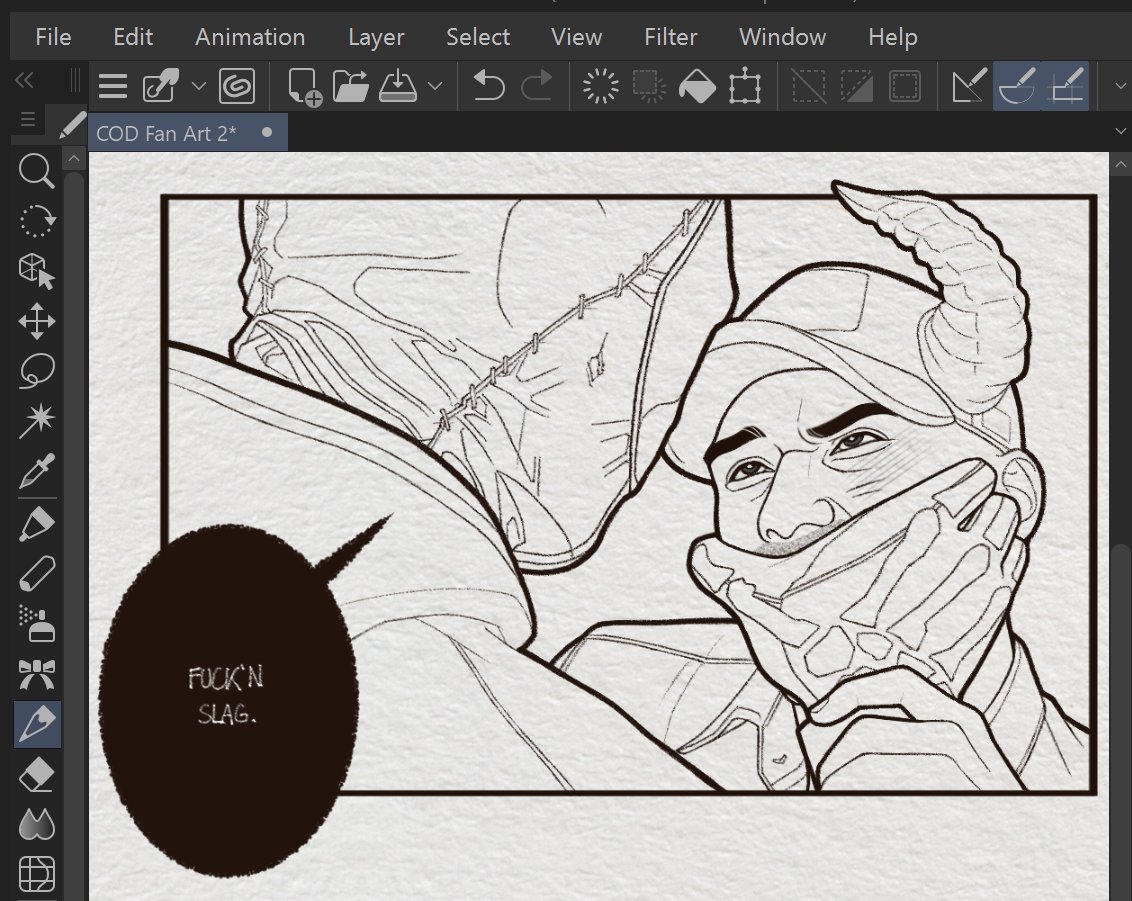Click the canvas vertical scrollbar up arrow

coord(1120,165)
